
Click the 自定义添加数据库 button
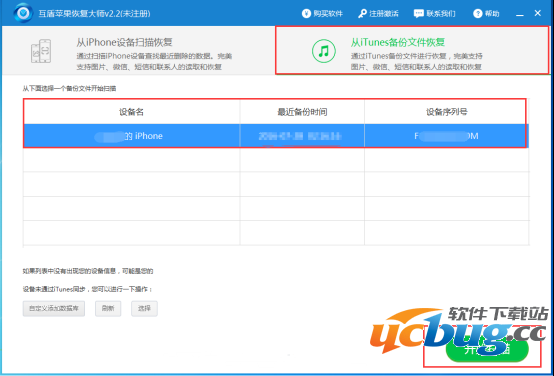54,309
